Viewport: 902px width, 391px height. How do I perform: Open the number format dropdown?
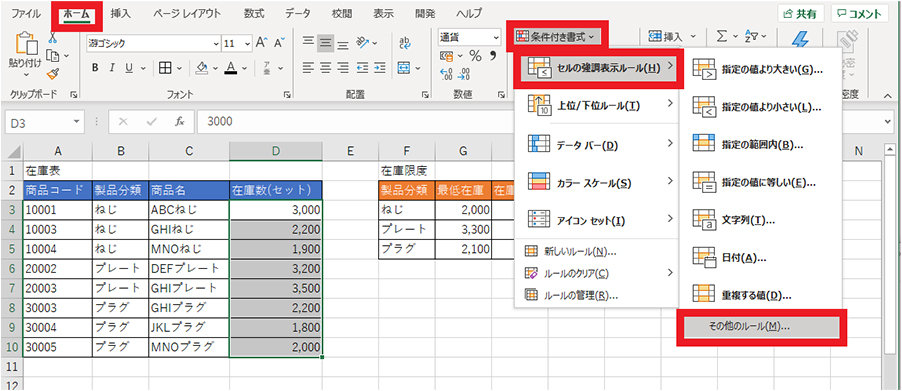pyautogui.click(x=496, y=37)
